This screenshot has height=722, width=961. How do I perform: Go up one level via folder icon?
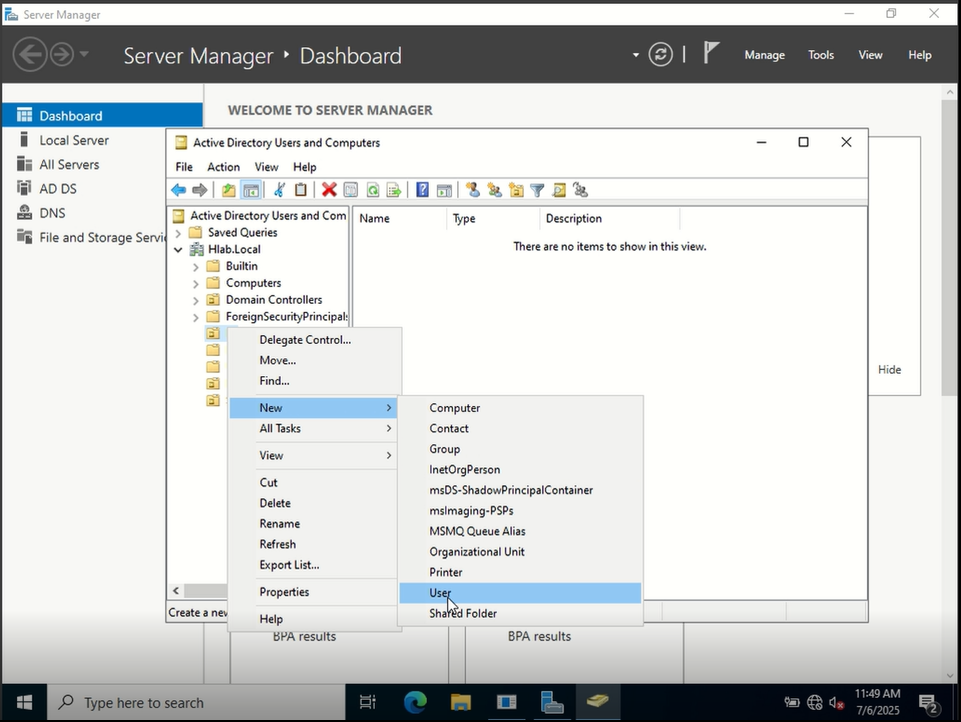(x=229, y=190)
